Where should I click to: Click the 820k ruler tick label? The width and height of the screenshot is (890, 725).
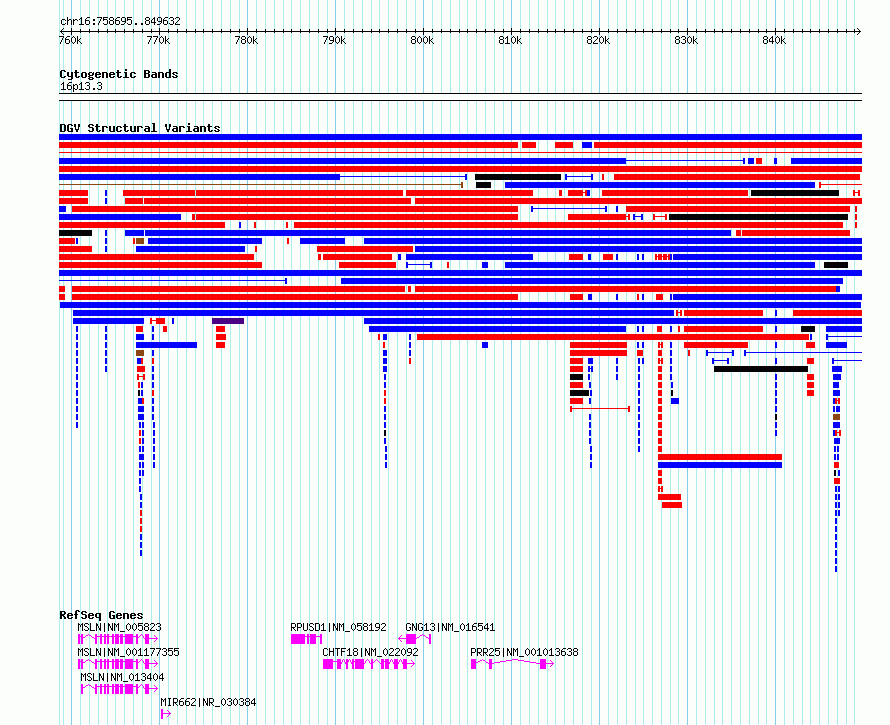[x=598, y=40]
